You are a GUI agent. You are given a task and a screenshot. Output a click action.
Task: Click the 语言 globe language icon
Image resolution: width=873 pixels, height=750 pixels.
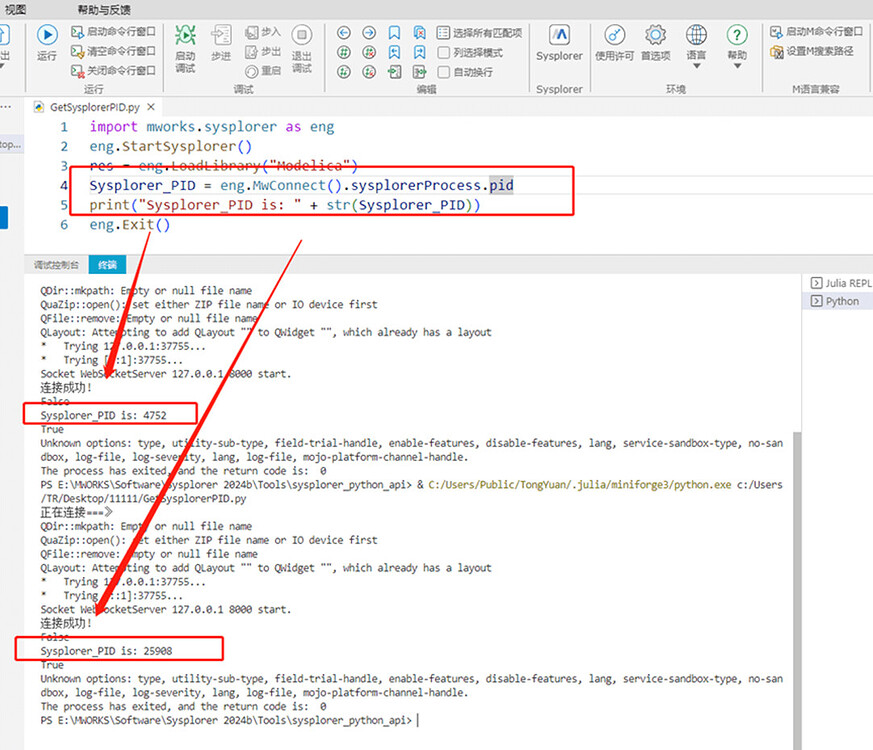pyautogui.click(x=696, y=35)
